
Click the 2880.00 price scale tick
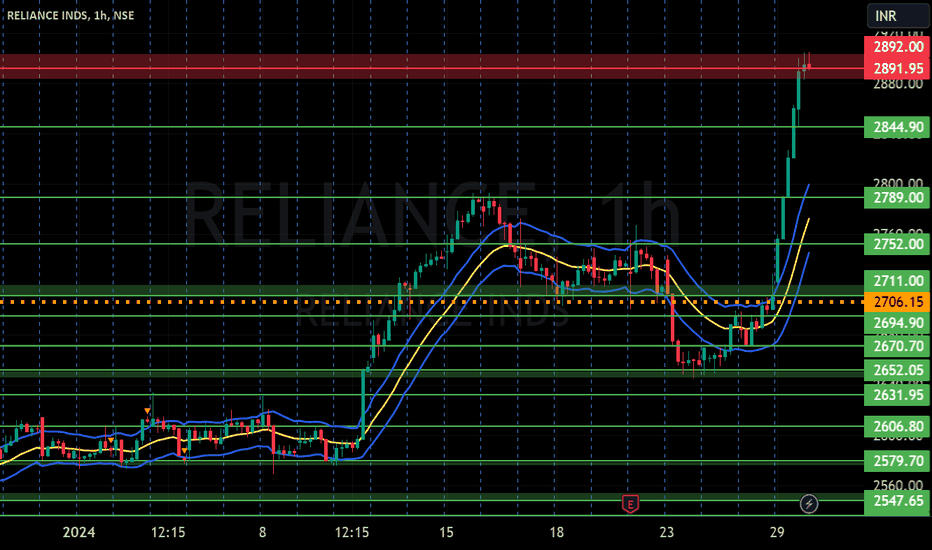point(898,84)
